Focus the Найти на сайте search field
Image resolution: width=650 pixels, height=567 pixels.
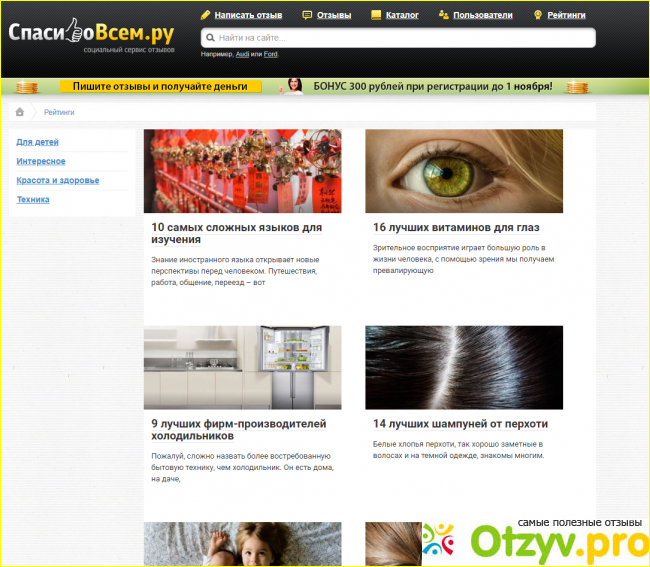pyautogui.click(x=400, y=38)
